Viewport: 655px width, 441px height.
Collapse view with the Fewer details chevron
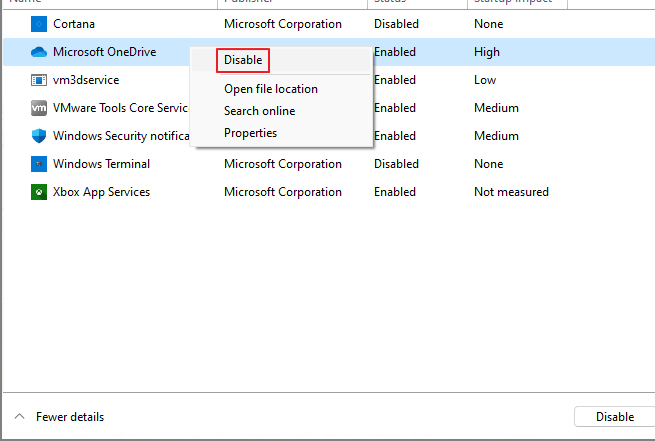pyautogui.click(x=19, y=416)
